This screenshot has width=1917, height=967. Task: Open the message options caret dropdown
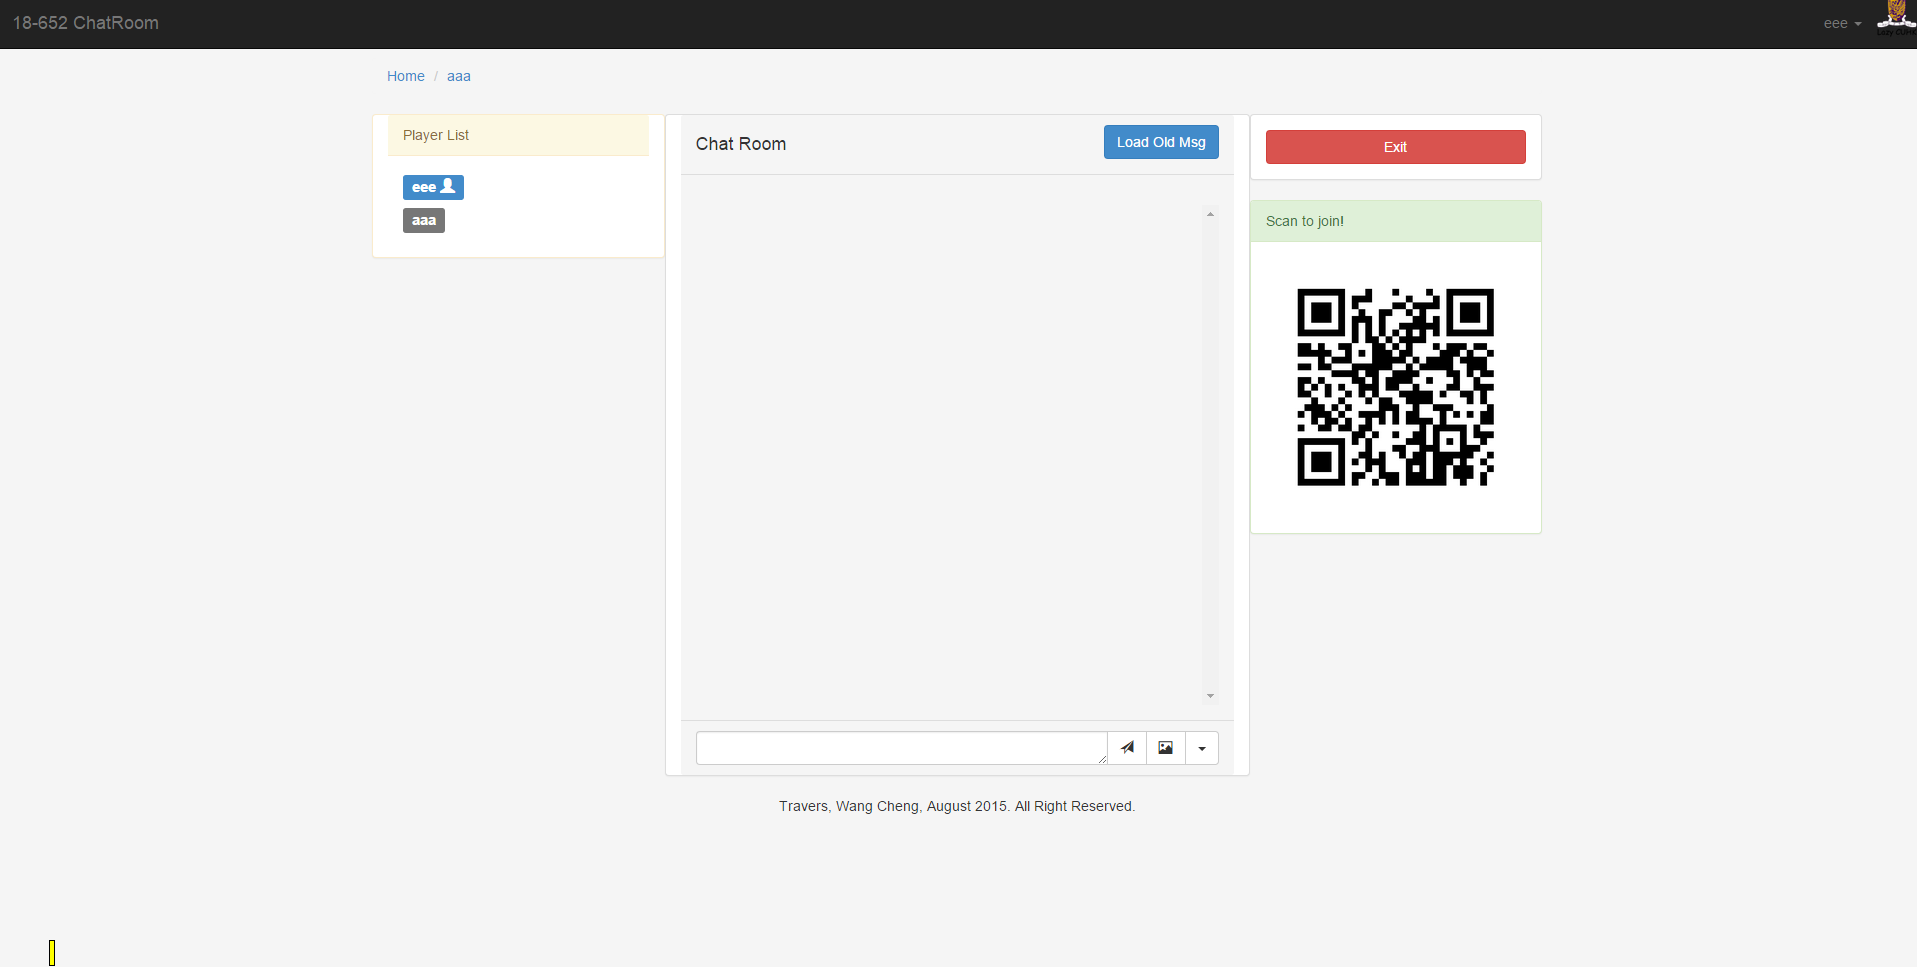coord(1202,748)
